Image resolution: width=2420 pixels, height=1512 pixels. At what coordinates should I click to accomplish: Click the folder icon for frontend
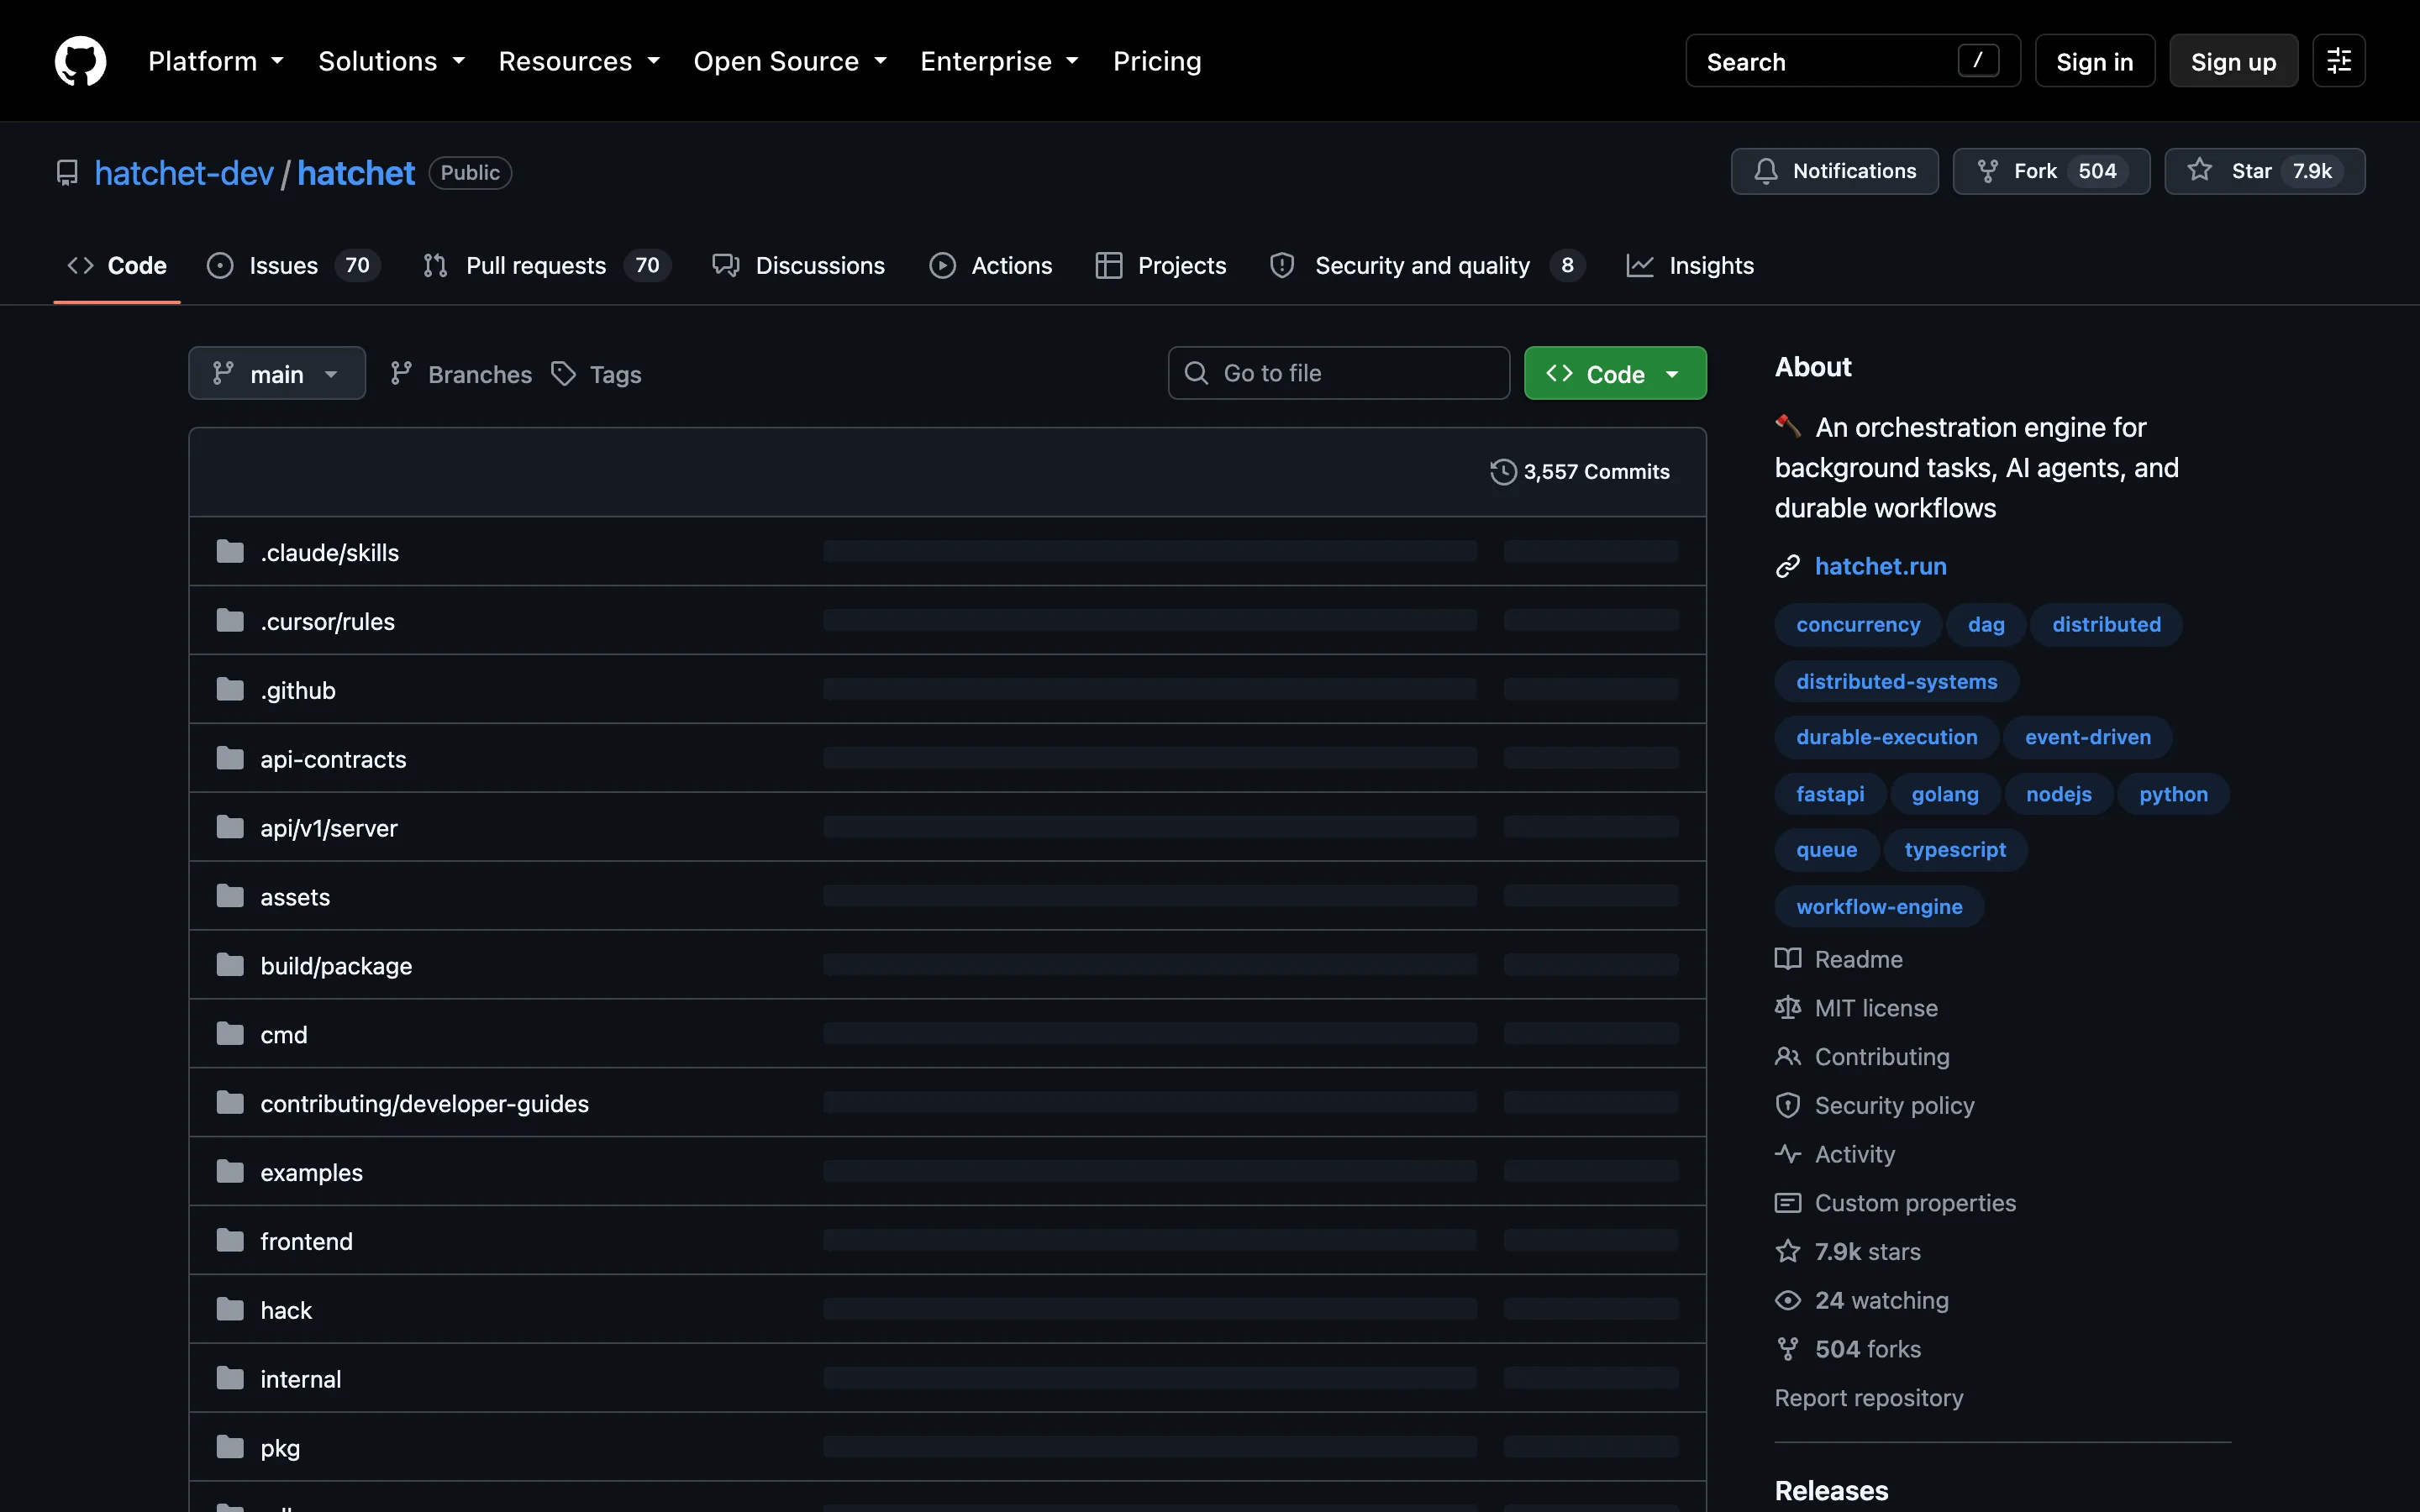click(x=230, y=1241)
